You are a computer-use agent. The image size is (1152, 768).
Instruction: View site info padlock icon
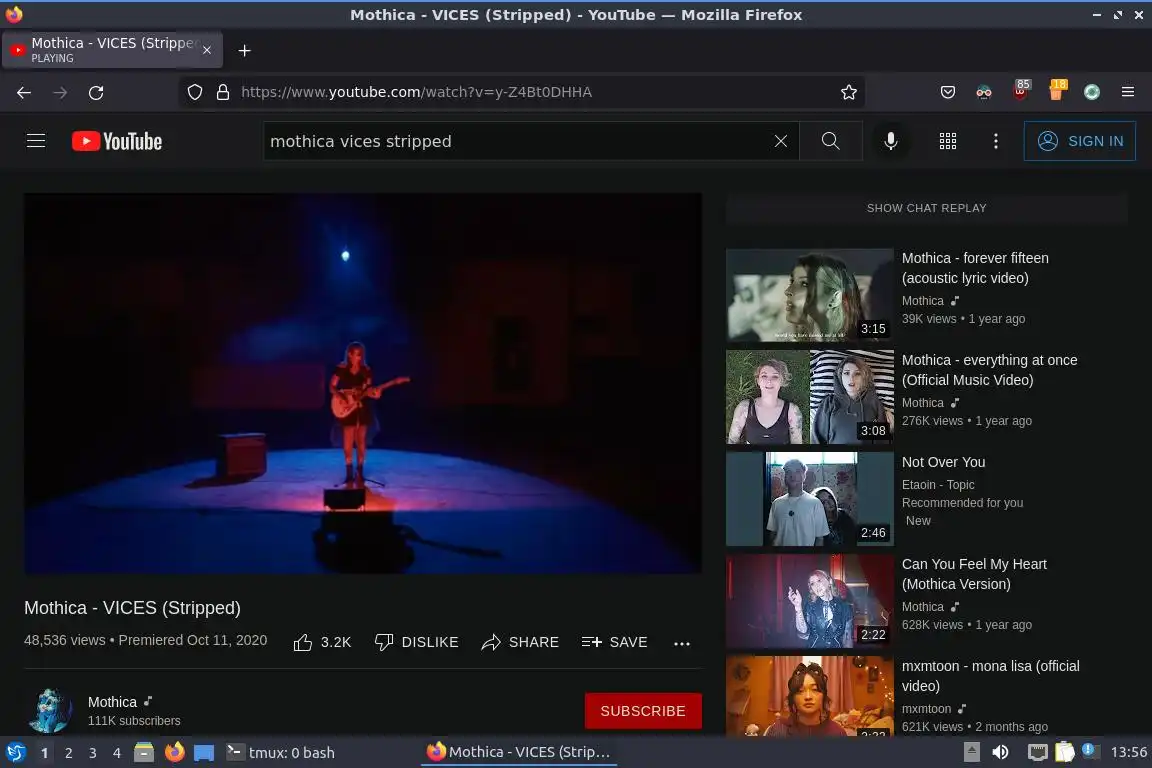(223, 92)
